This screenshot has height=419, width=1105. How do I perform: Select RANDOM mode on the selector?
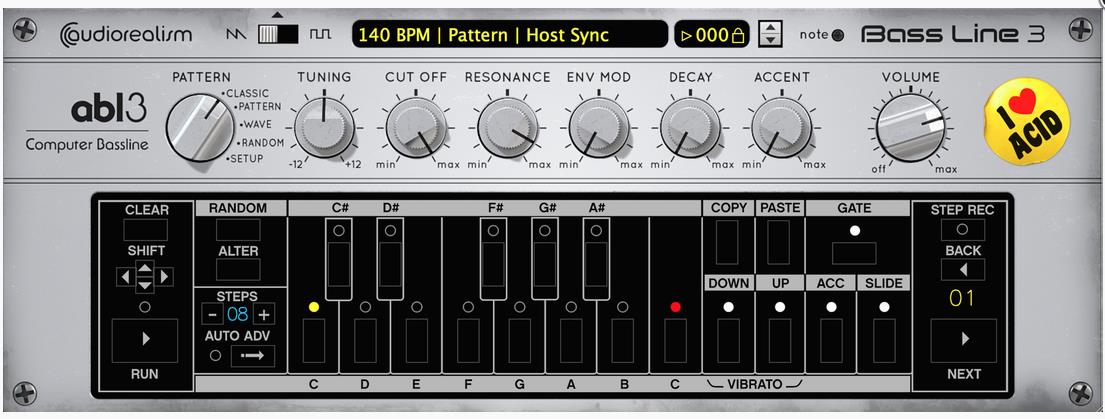(x=261, y=142)
